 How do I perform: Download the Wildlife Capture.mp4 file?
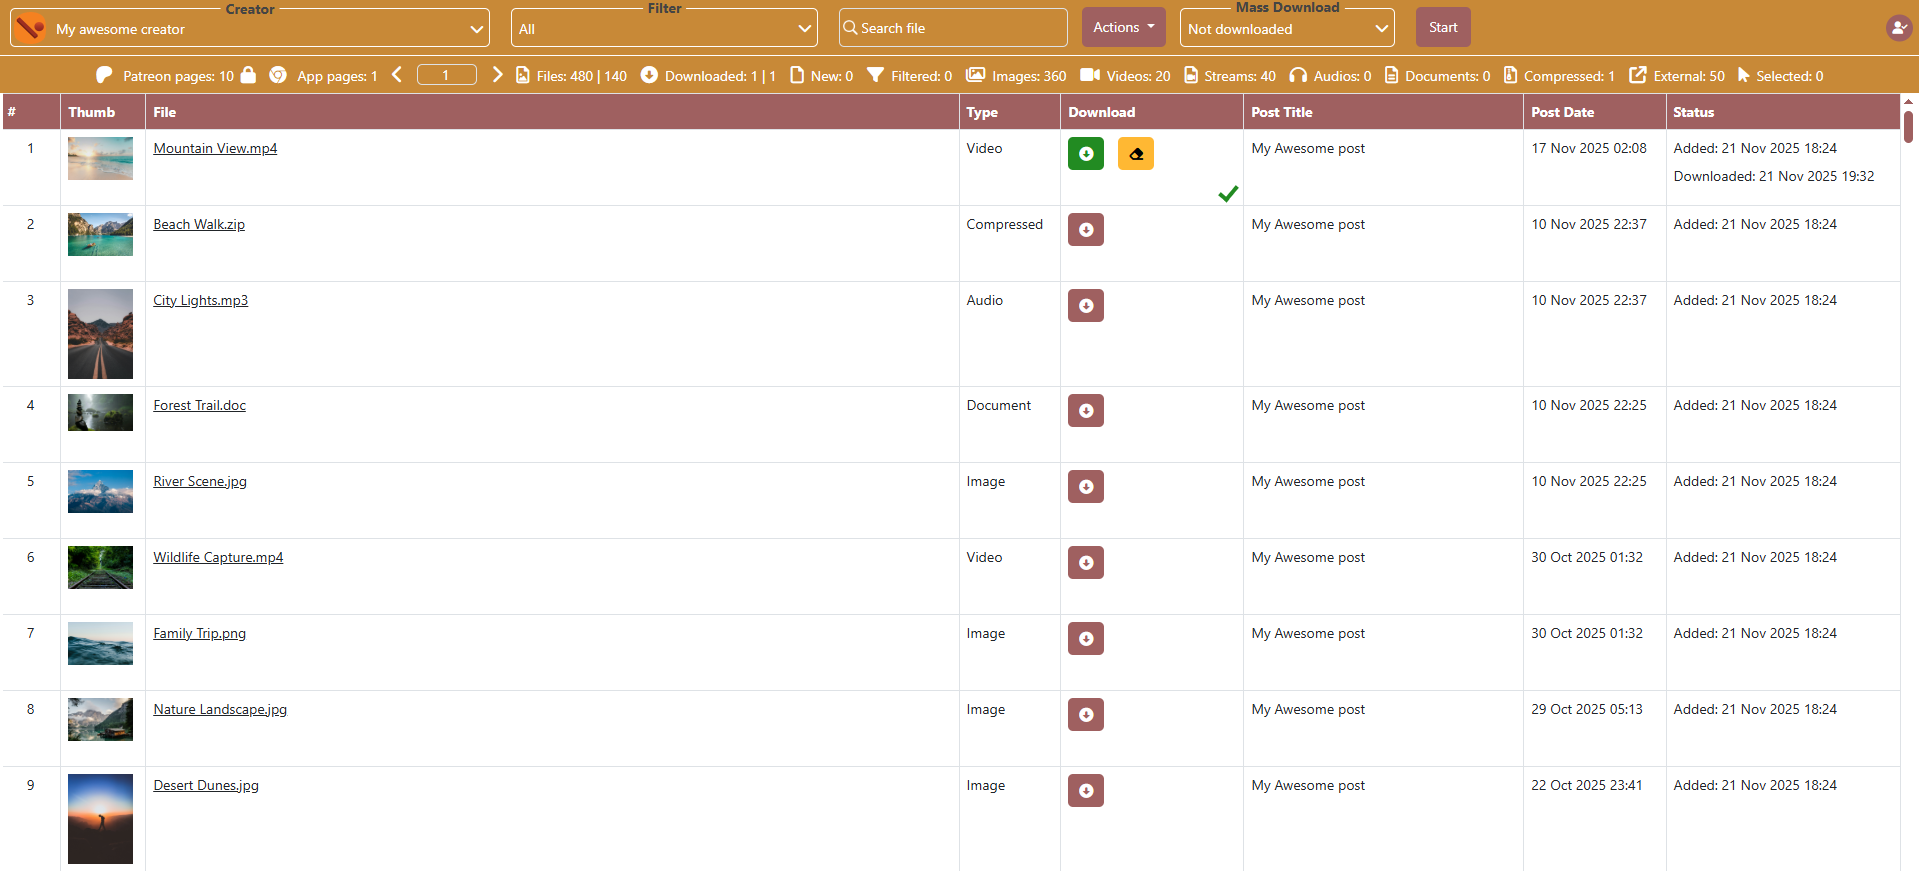pos(1085,563)
